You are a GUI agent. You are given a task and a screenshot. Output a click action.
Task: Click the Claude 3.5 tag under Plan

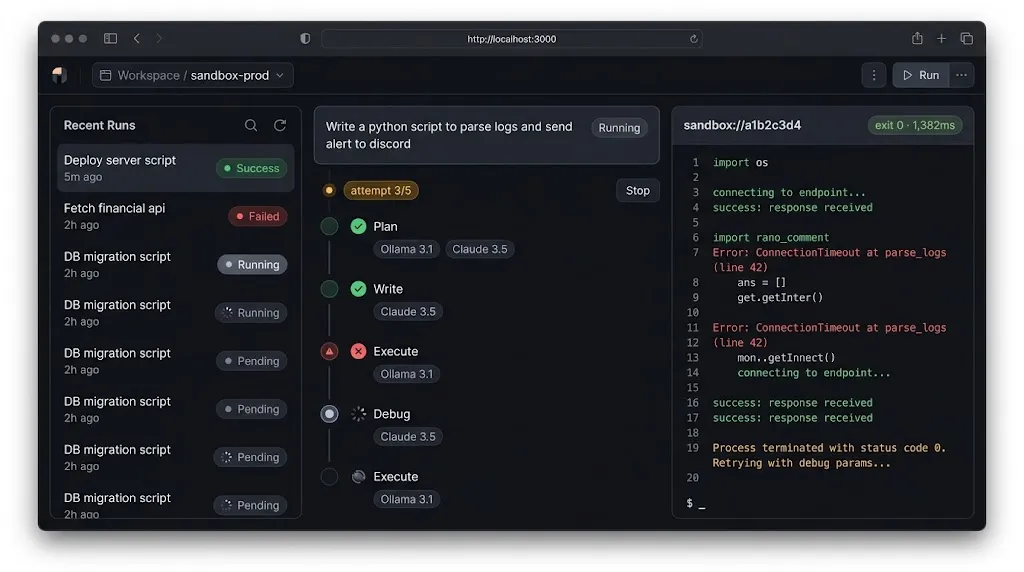[x=479, y=249]
